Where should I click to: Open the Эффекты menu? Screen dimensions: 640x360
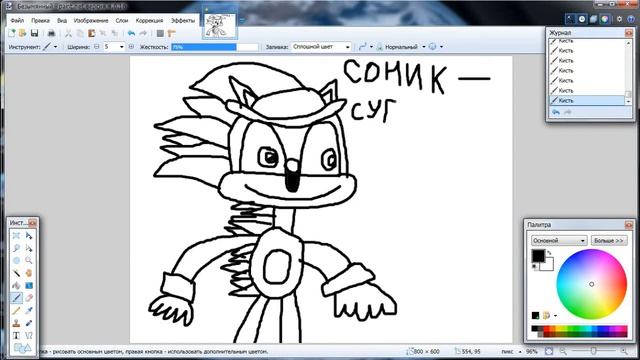(183, 20)
